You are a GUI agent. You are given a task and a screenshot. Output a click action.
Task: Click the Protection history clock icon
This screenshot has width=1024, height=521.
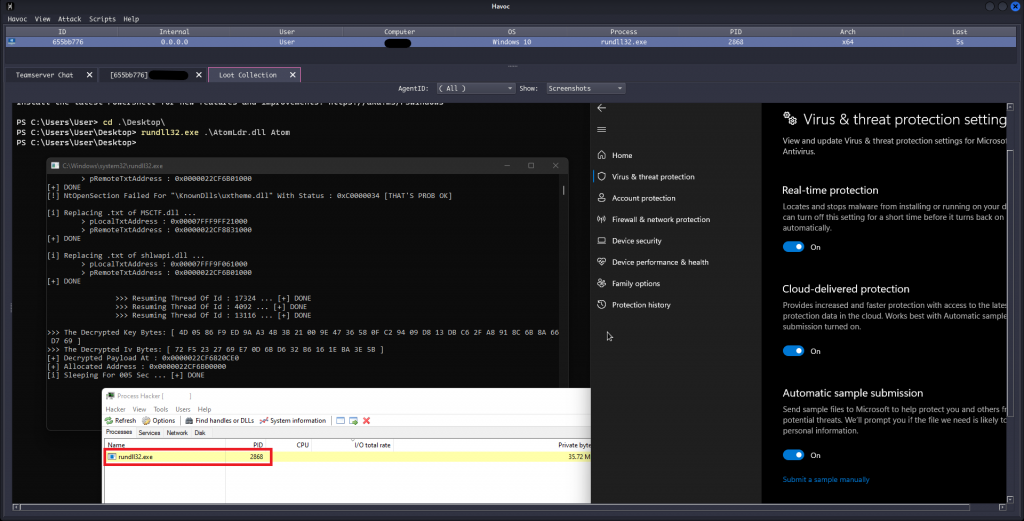click(601, 305)
